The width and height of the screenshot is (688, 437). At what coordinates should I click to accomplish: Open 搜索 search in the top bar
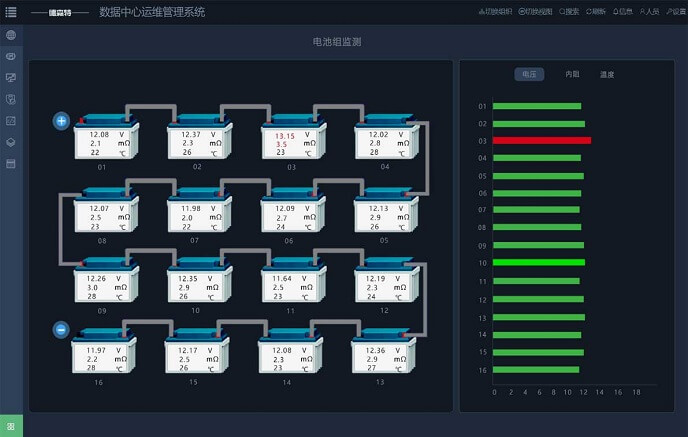pyautogui.click(x=569, y=11)
